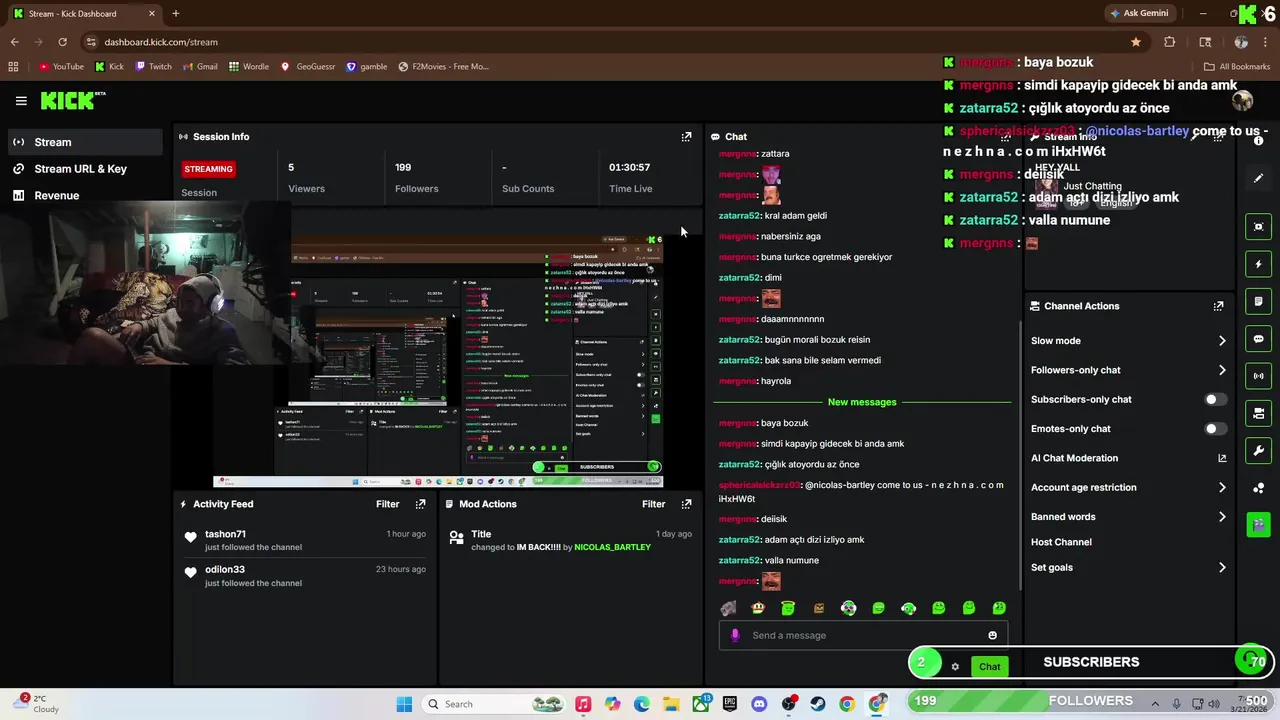
Task: Open chat settings gear beside Chat button
Action: point(955,667)
